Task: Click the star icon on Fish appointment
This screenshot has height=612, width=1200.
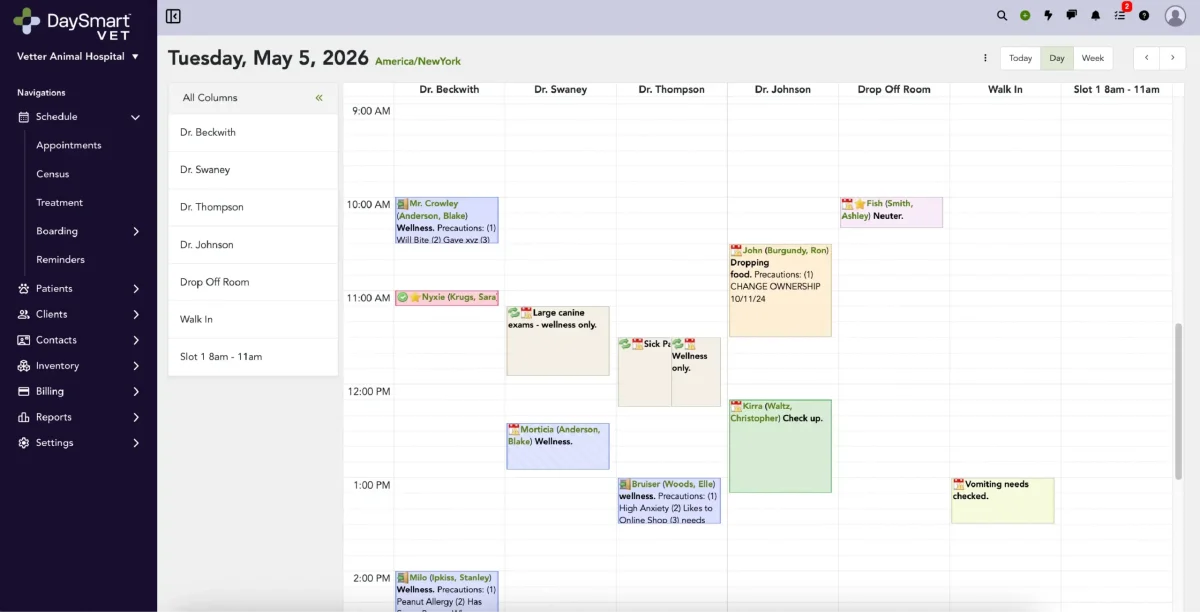Action: (859, 204)
